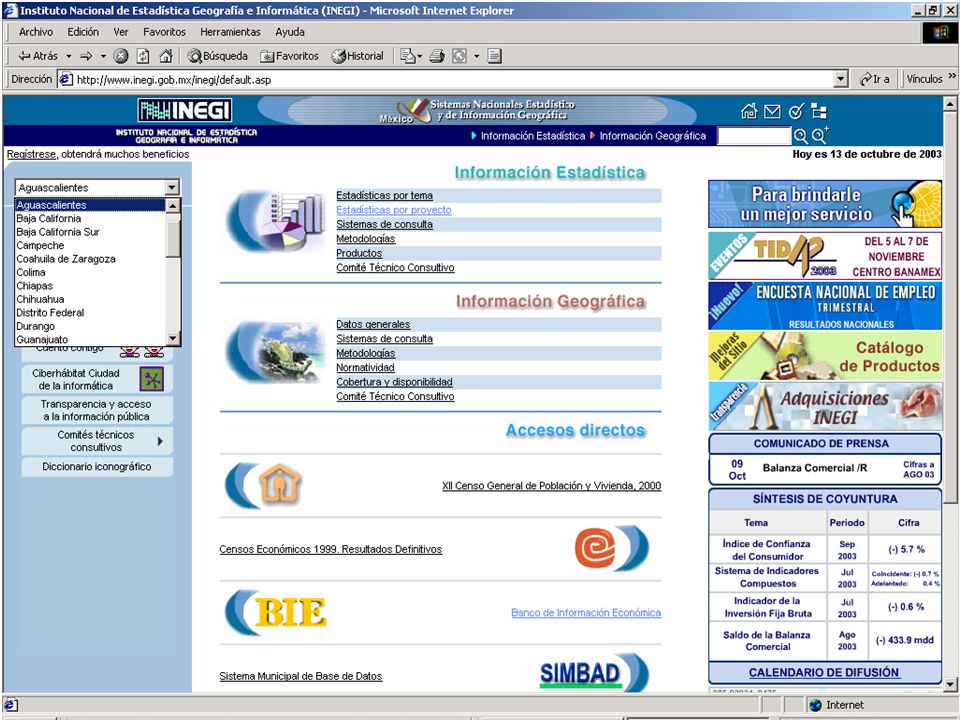Viewport: 960px width, 720px height.
Task: Click the Ciberhábitat green icon
Action: 152,379
